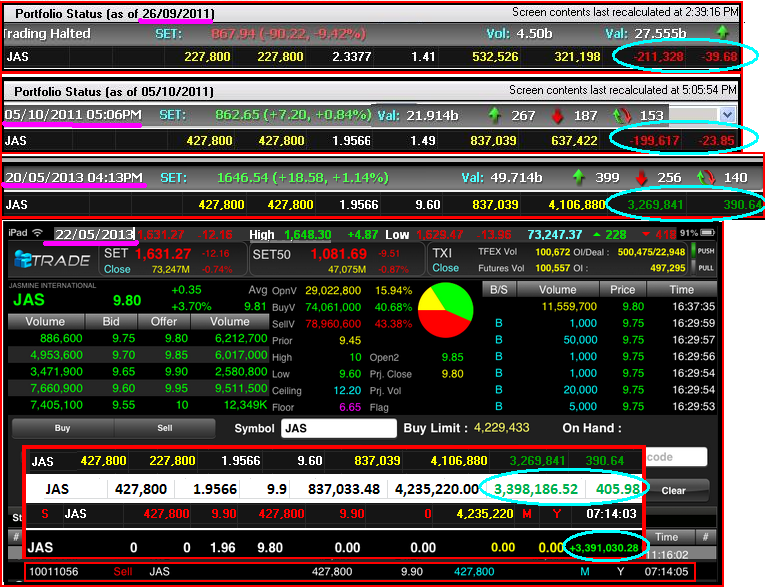Select the Buy tab
The height and width of the screenshot is (588, 765).
tap(62, 428)
